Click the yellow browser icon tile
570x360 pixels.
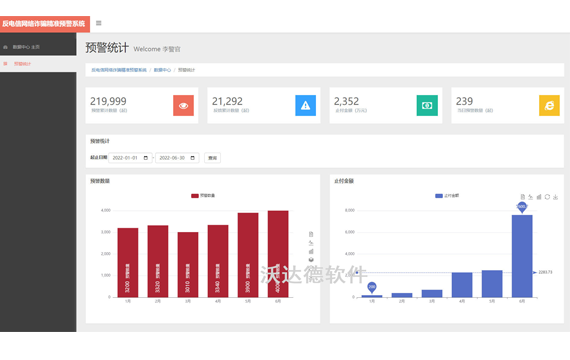click(549, 105)
